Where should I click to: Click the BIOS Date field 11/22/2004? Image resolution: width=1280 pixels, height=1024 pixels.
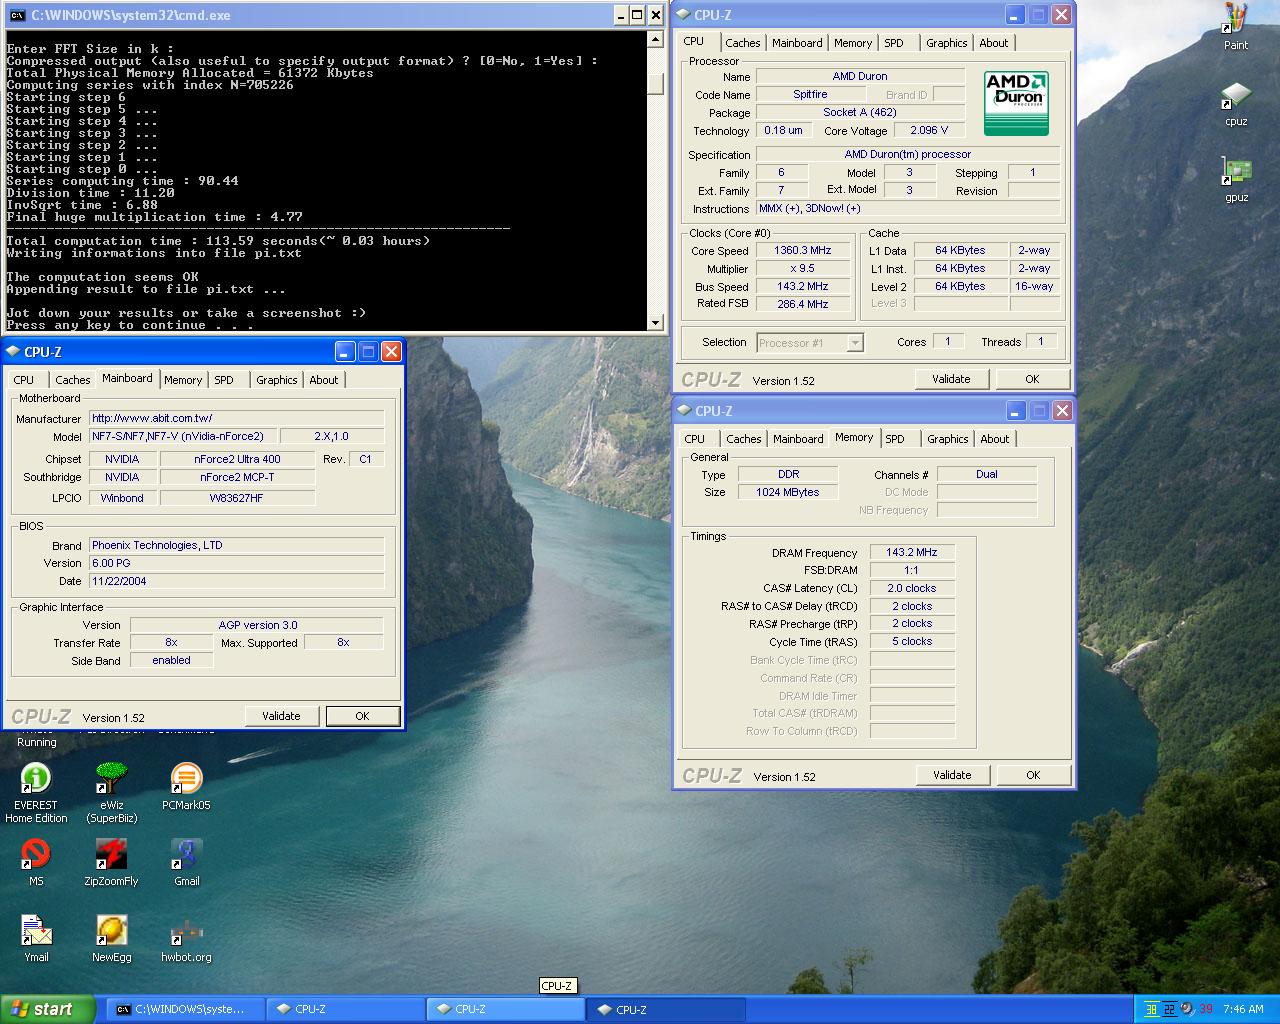(236, 581)
